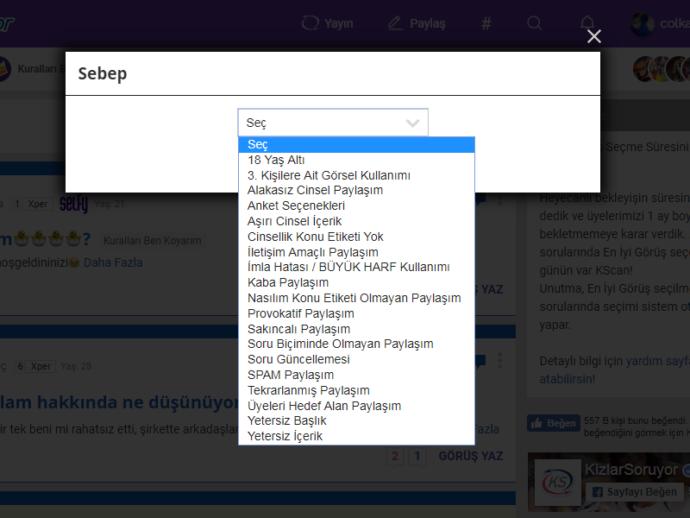Click the speech bubble icon on second post
690x518 pixels.
481,361
